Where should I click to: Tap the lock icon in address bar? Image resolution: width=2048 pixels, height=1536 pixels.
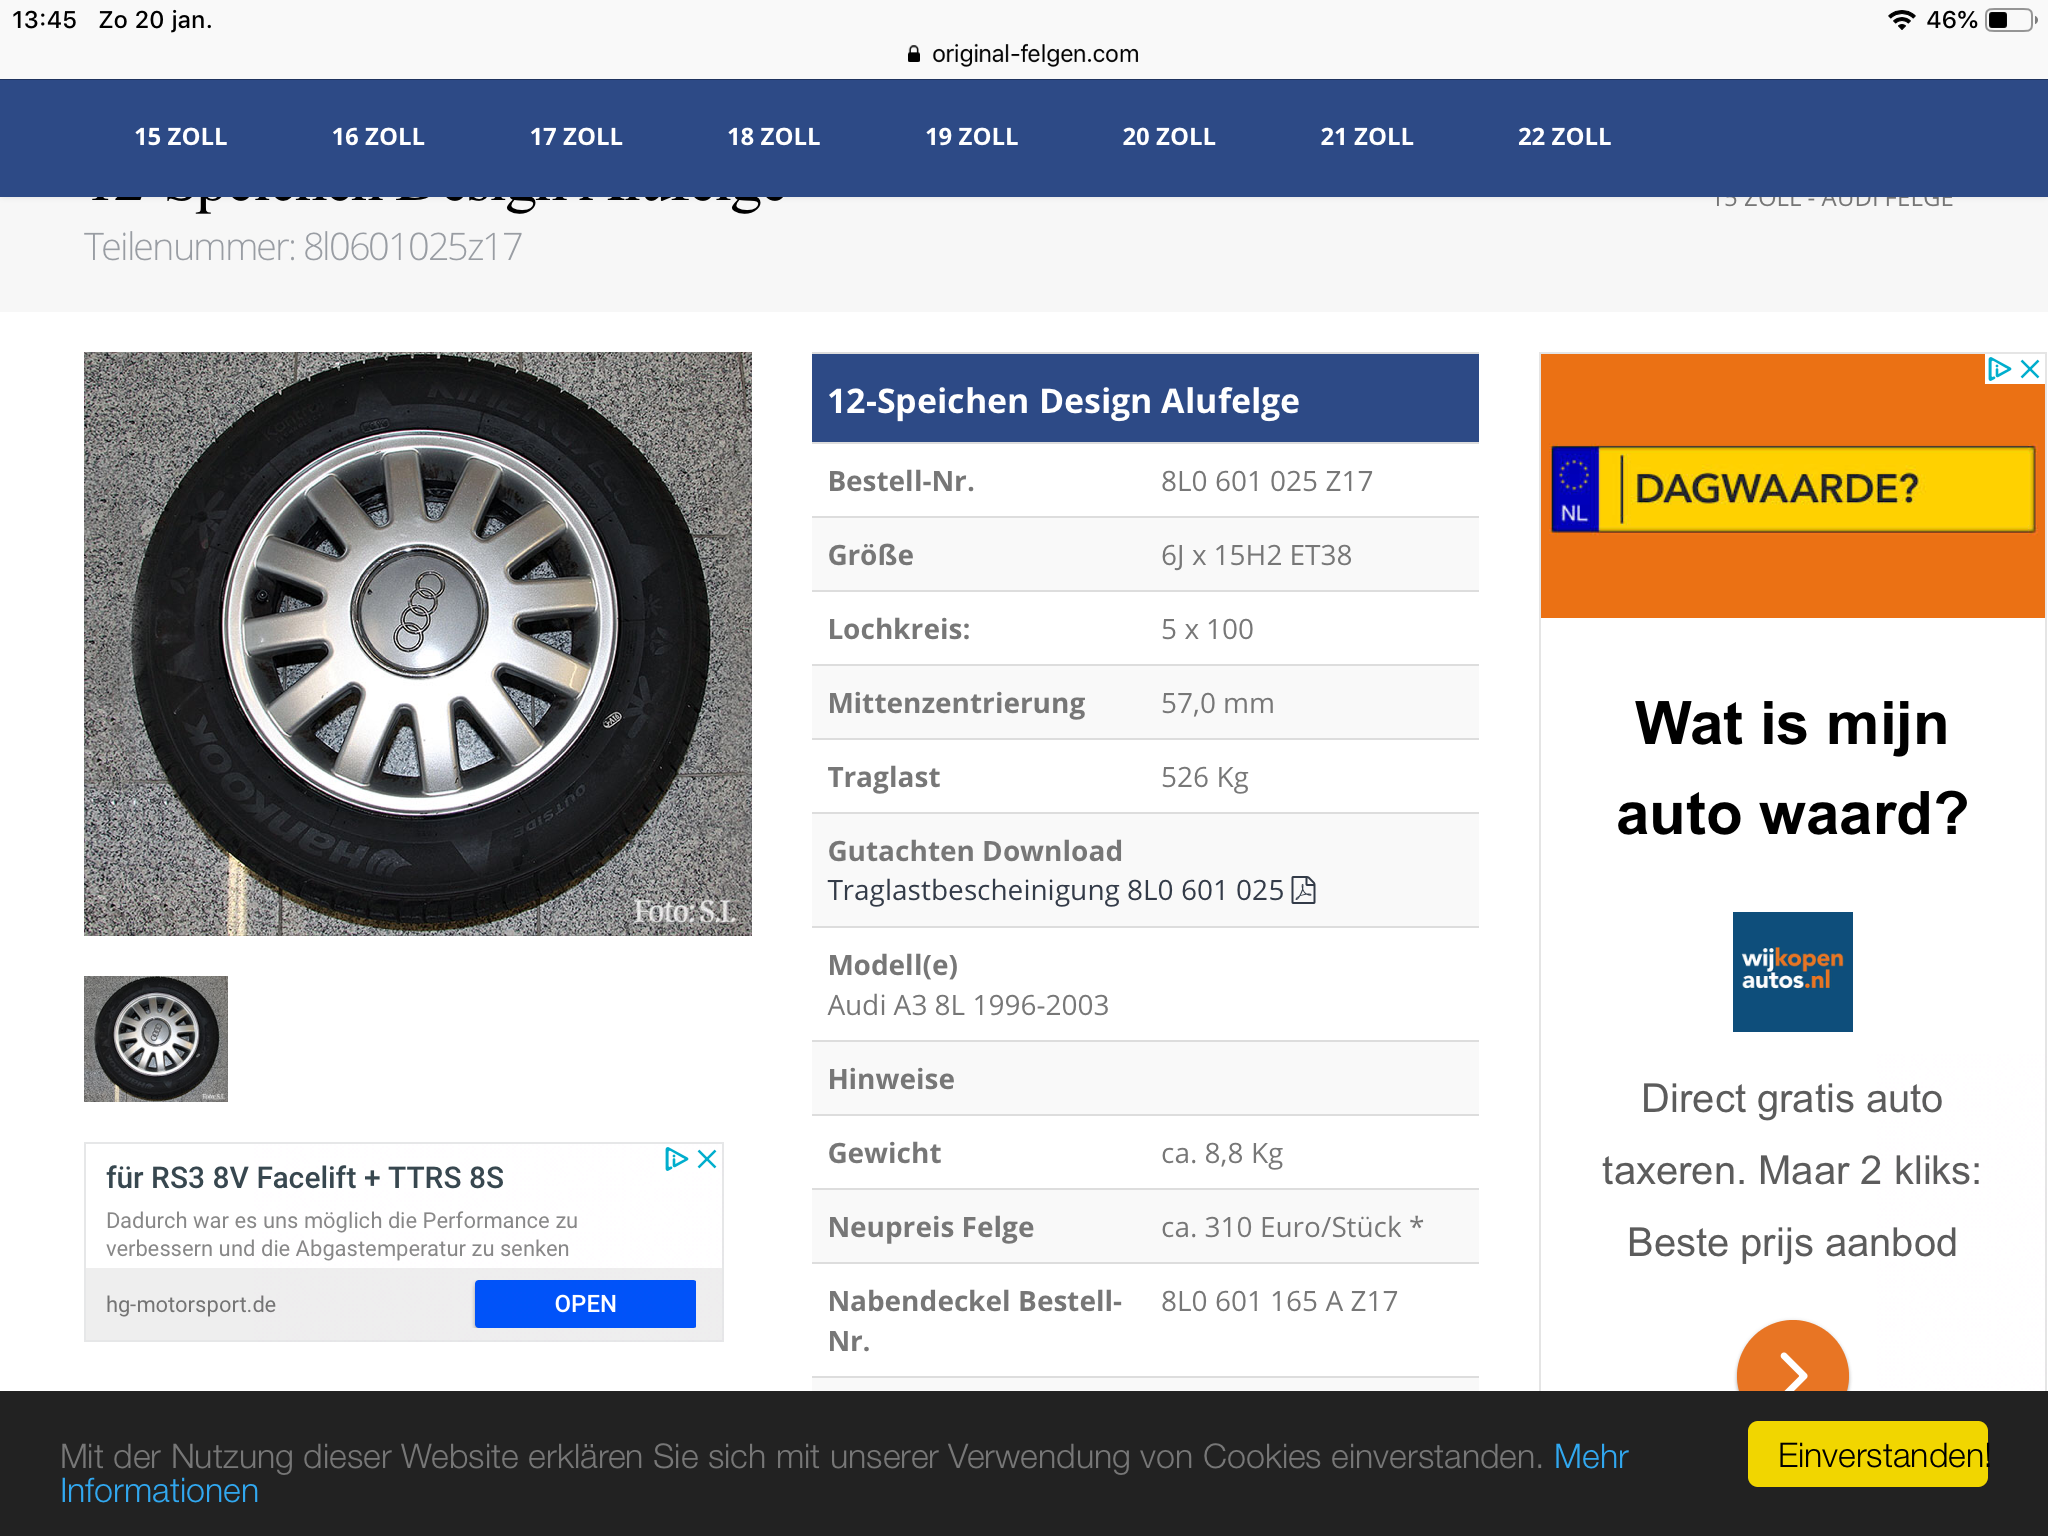click(913, 54)
